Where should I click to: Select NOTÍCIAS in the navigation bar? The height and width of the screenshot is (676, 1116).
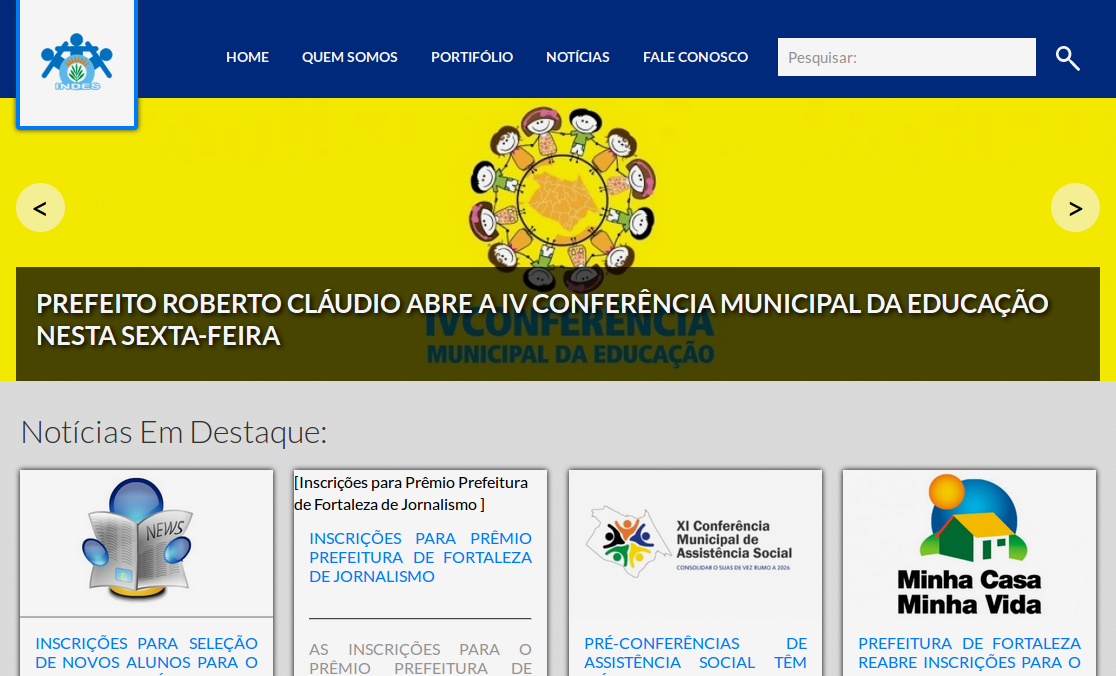pyautogui.click(x=577, y=57)
